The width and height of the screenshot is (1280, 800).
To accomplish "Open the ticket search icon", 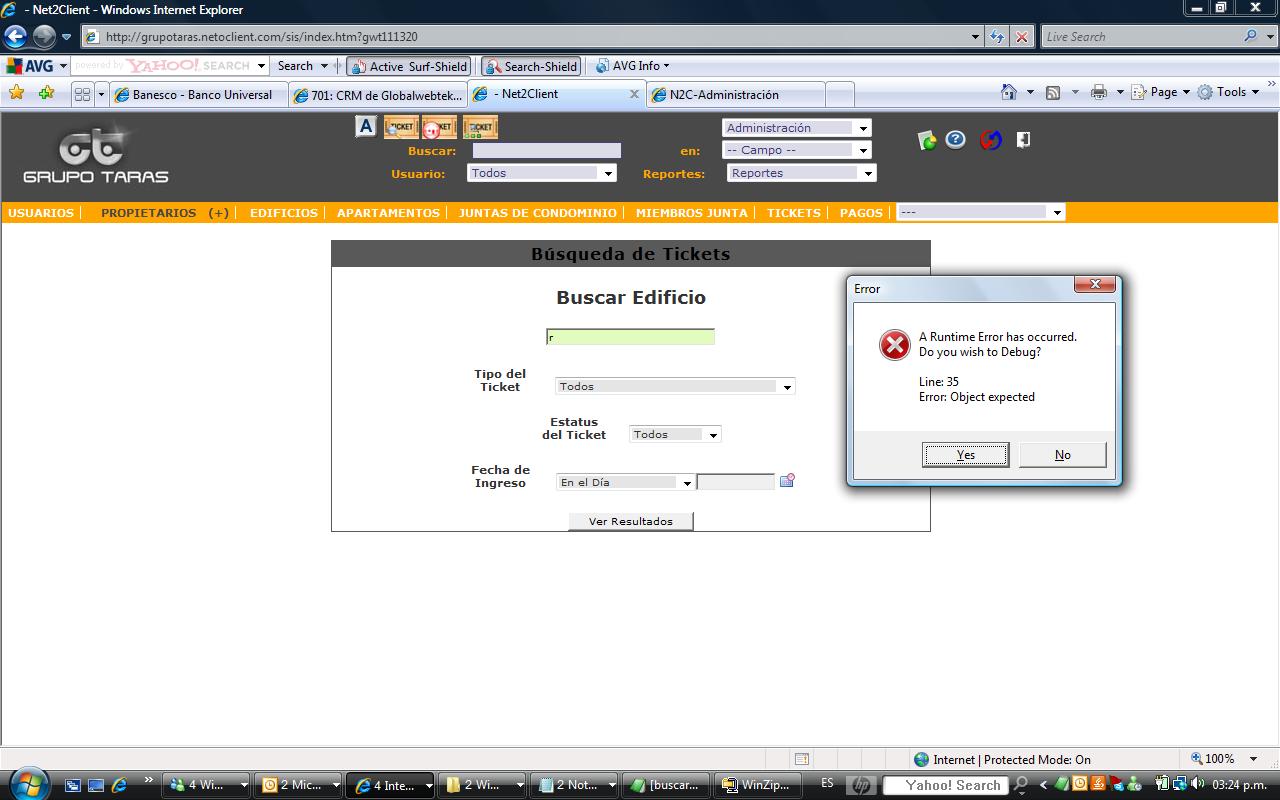I will [401, 127].
